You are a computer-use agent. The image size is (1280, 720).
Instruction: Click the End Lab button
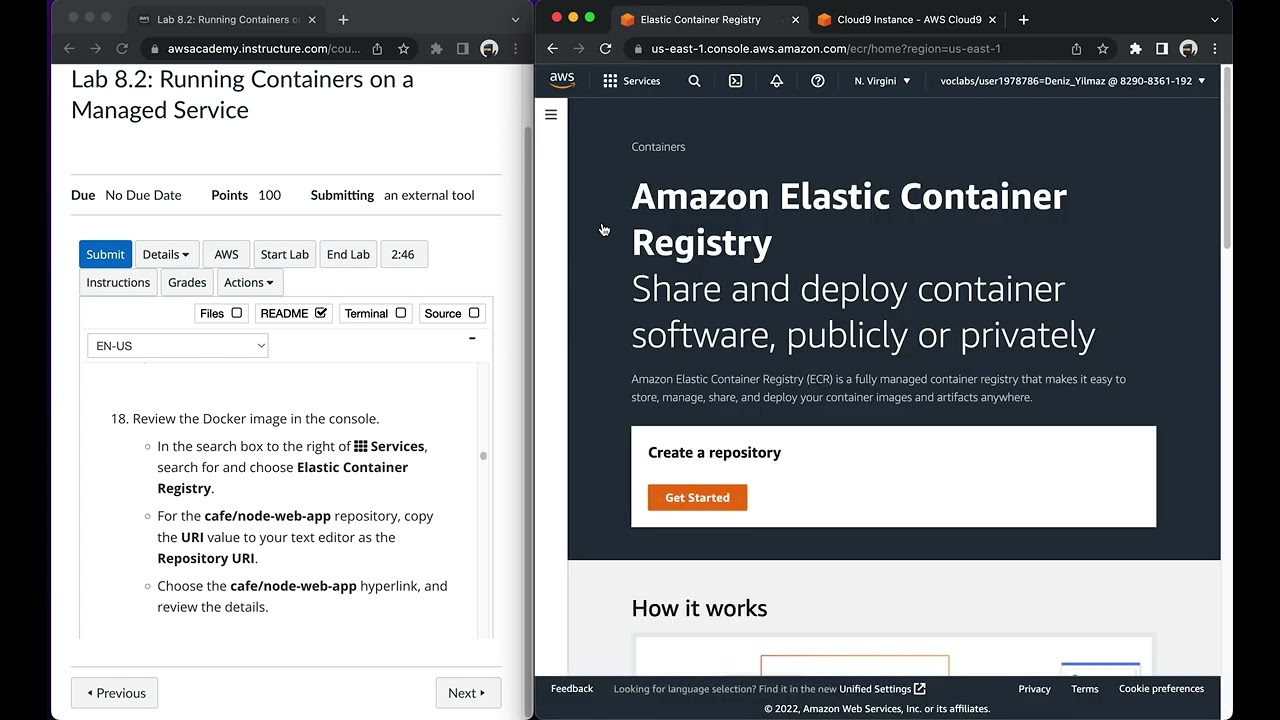[348, 254]
